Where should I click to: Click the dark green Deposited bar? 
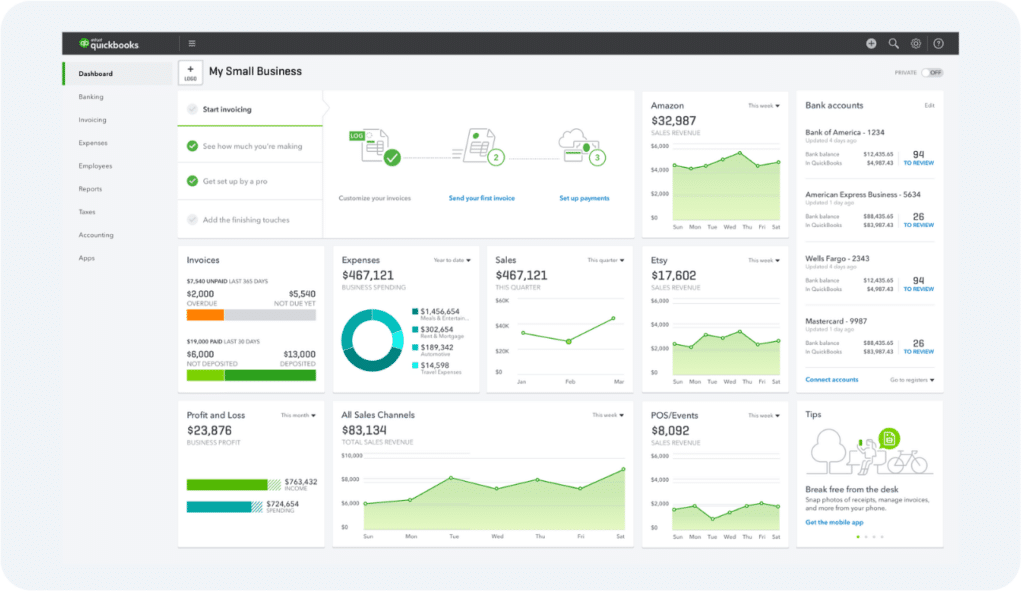point(270,375)
